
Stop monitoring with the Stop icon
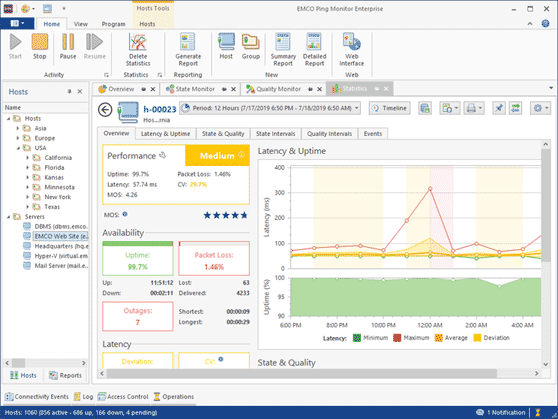pos(40,42)
